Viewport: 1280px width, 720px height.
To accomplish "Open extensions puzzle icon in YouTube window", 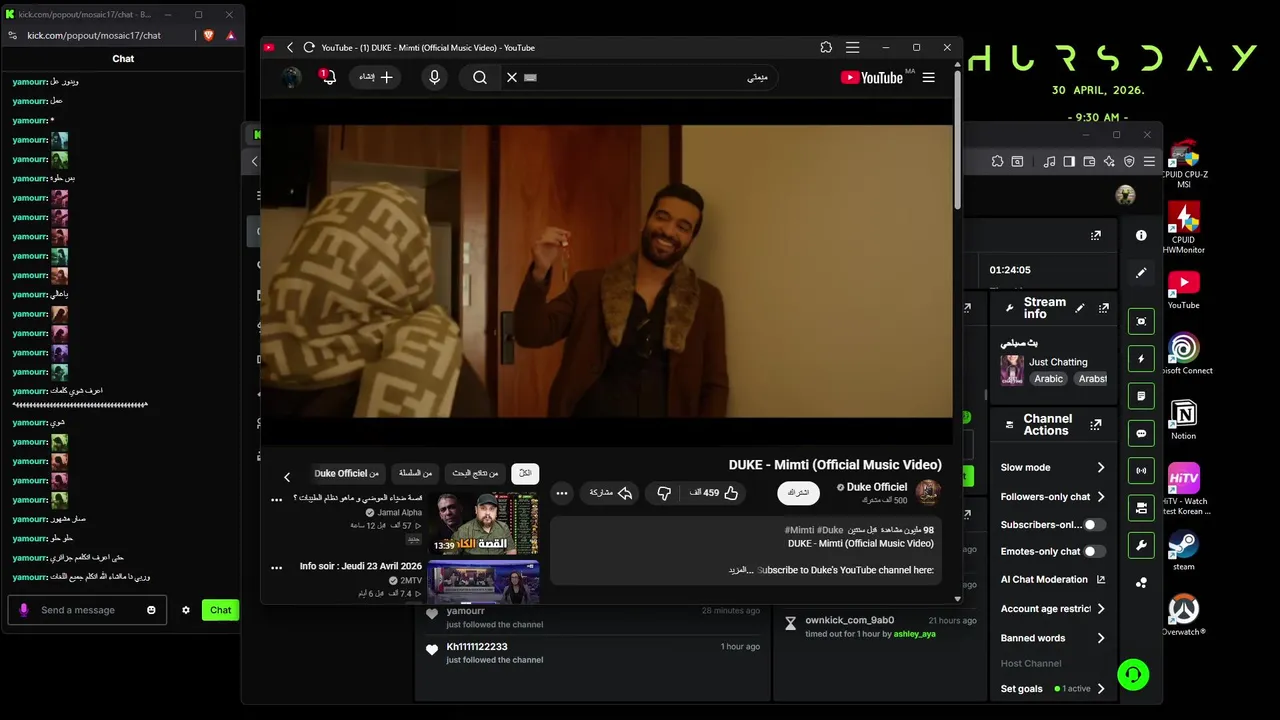I will (x=826, y=47).
